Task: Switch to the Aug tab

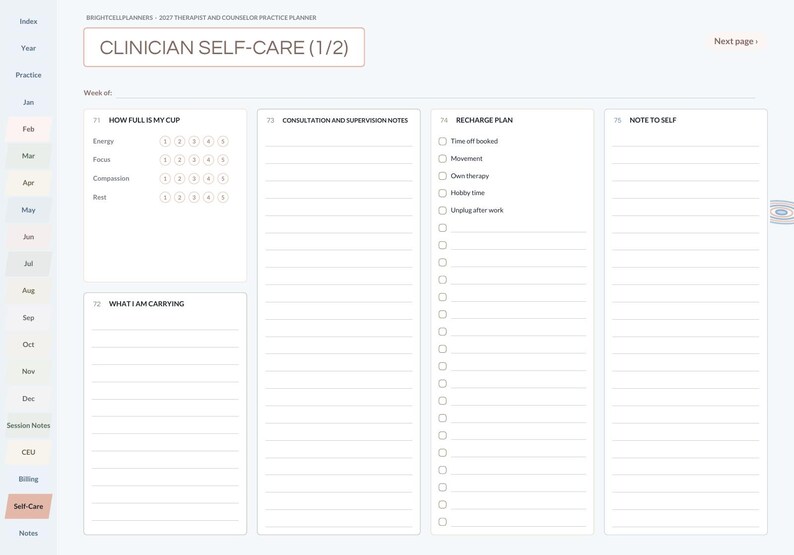Action: tap(28, 291)
